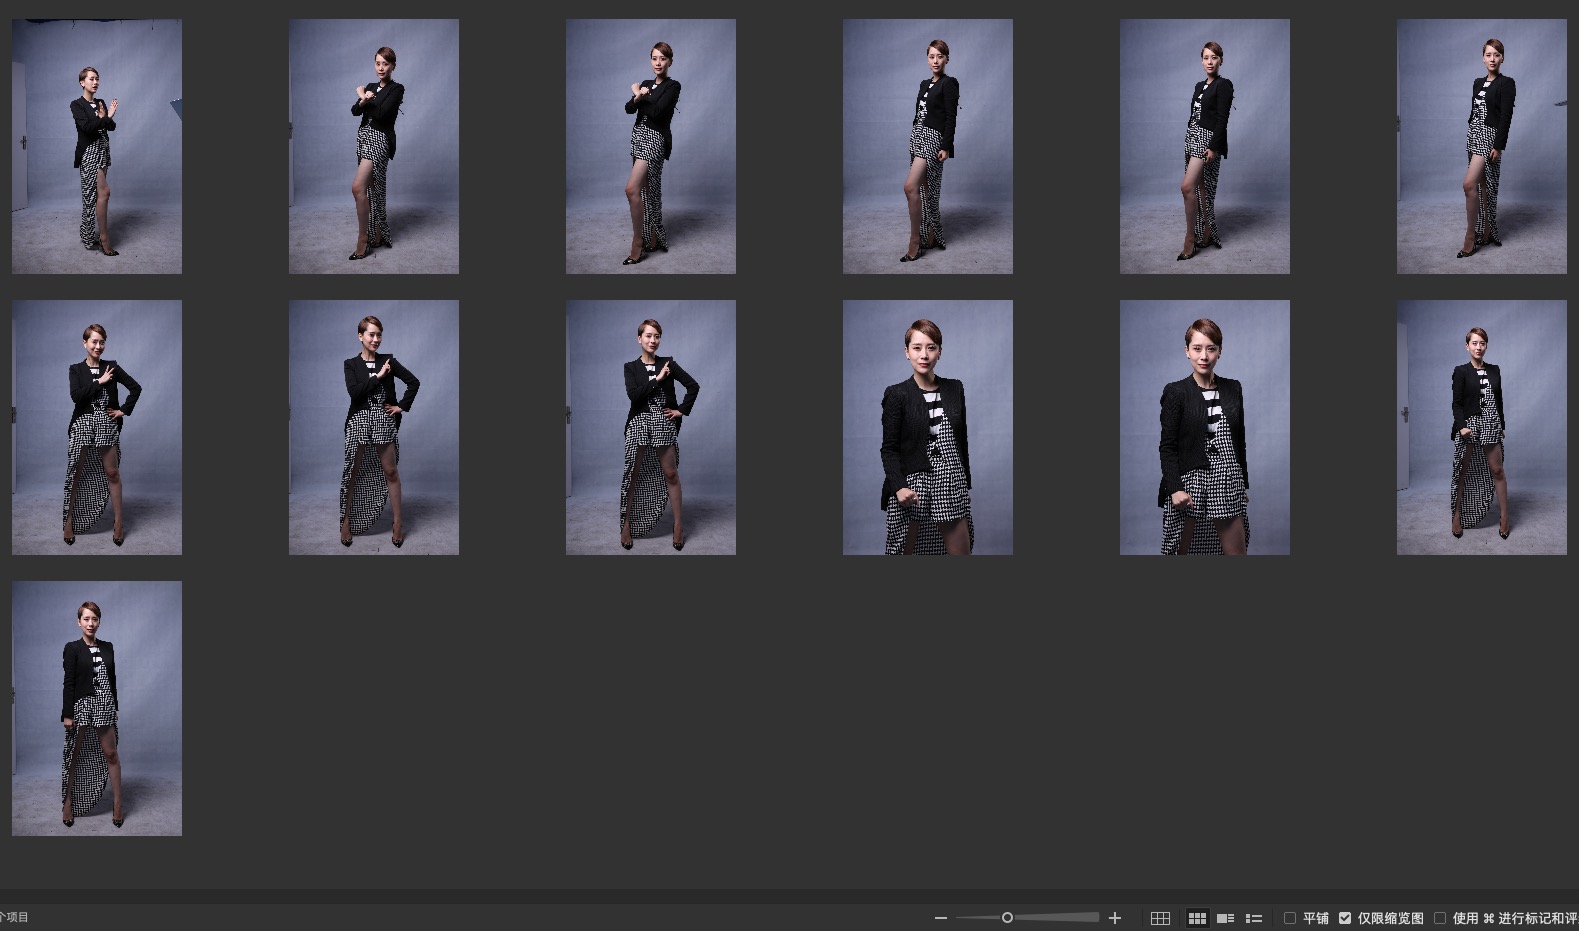Select the first photo in the top row
The width and height of the screenshot is (1579, 931).
click(97, 146)
